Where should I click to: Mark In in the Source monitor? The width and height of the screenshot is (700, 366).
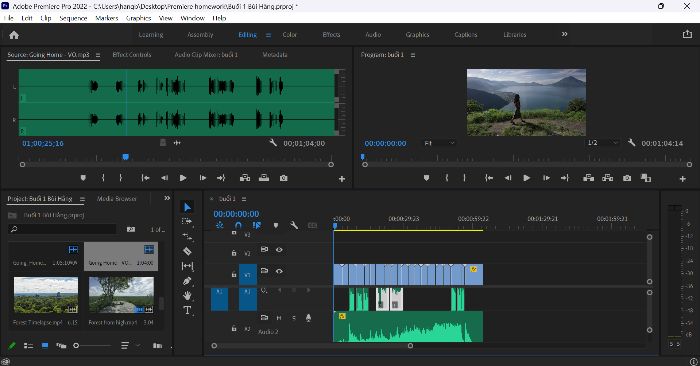pyautogui.click(x=103, y=178)
